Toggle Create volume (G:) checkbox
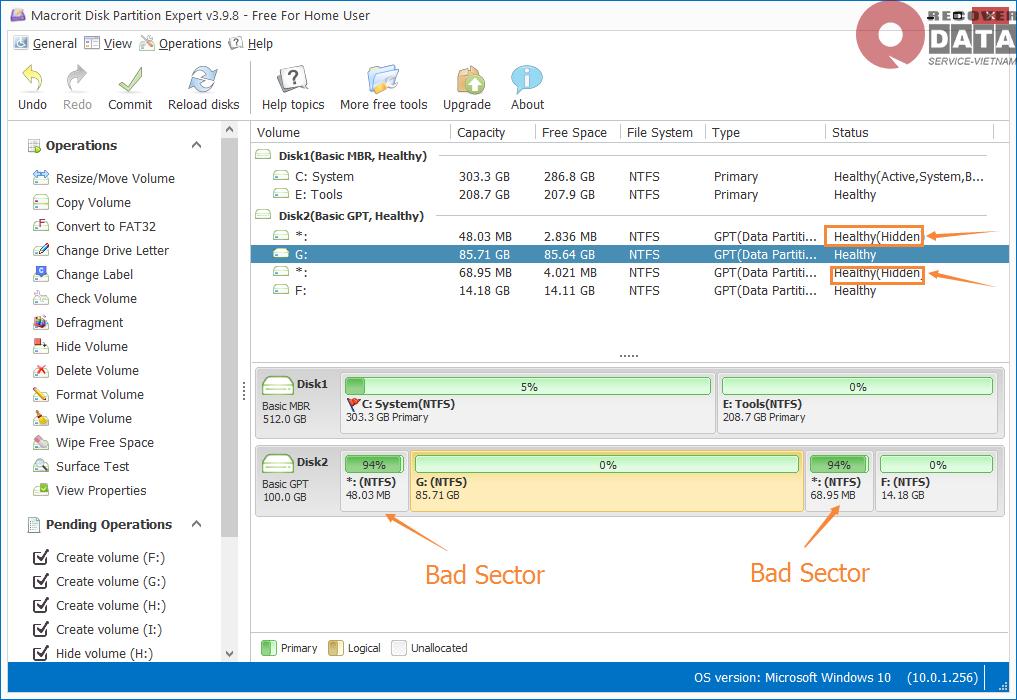This screenshot has width=1017, height=700. [x=40, y=581]
